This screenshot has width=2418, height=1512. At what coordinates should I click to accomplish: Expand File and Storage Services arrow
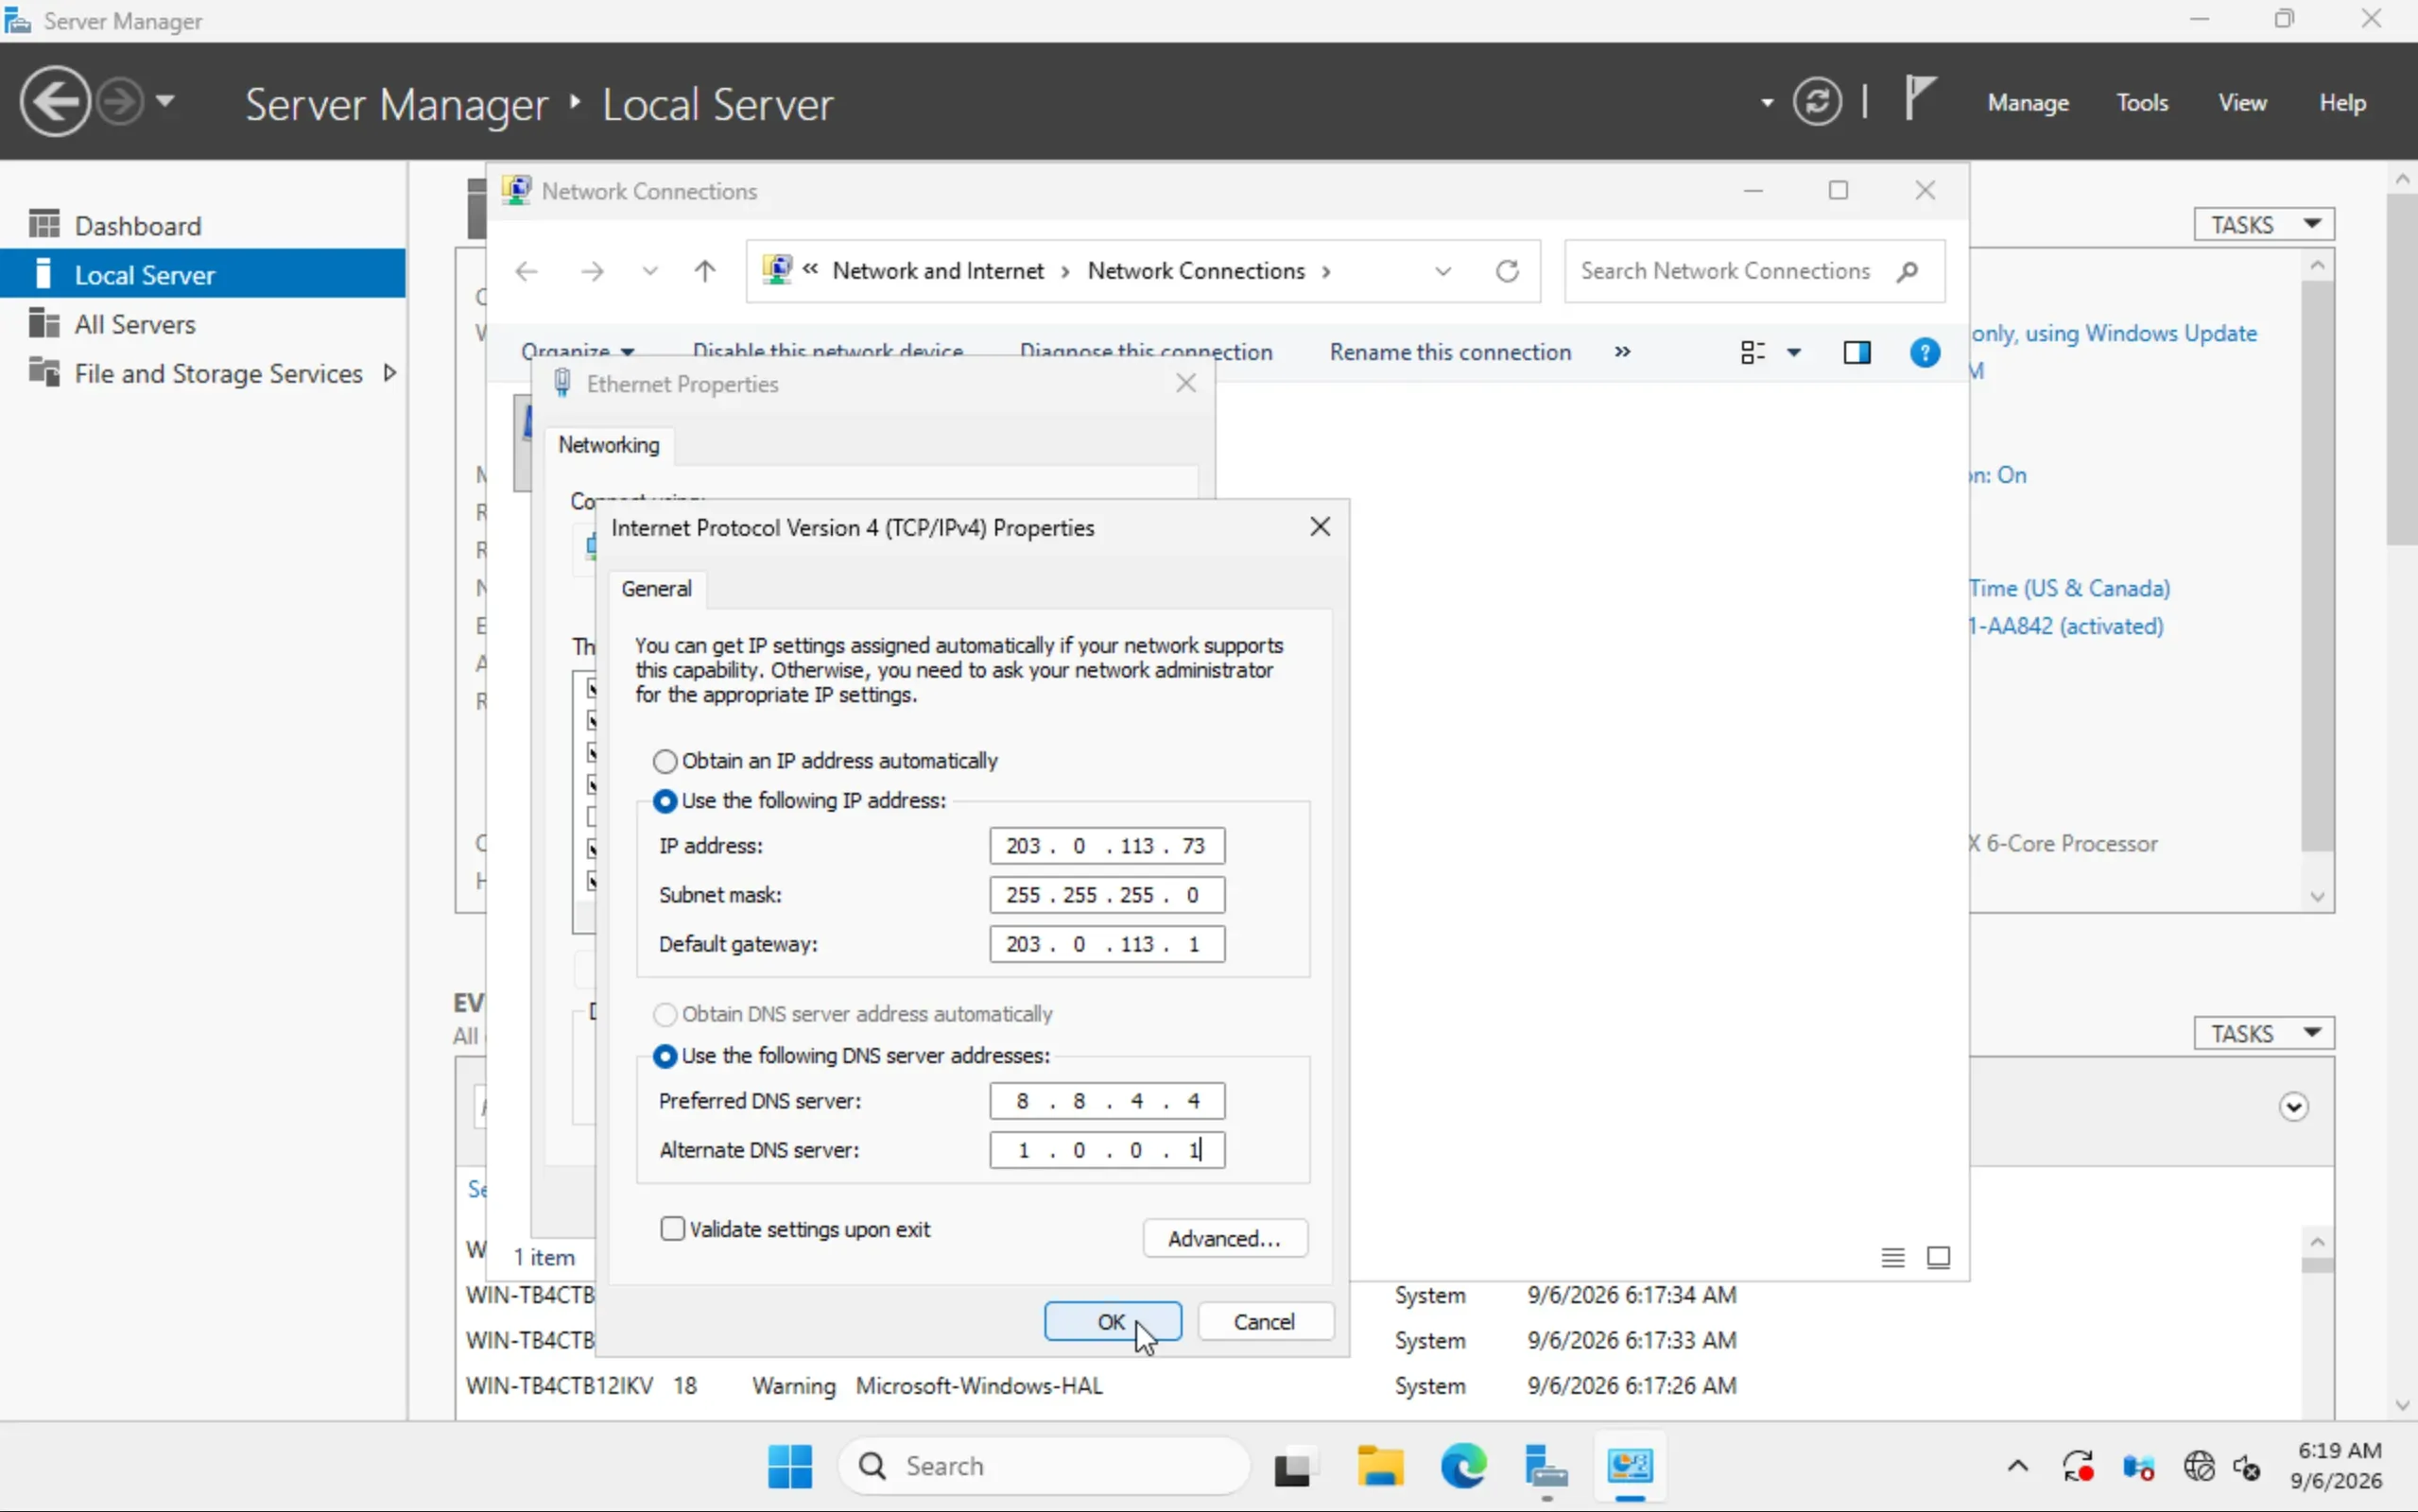pos(390,373)
